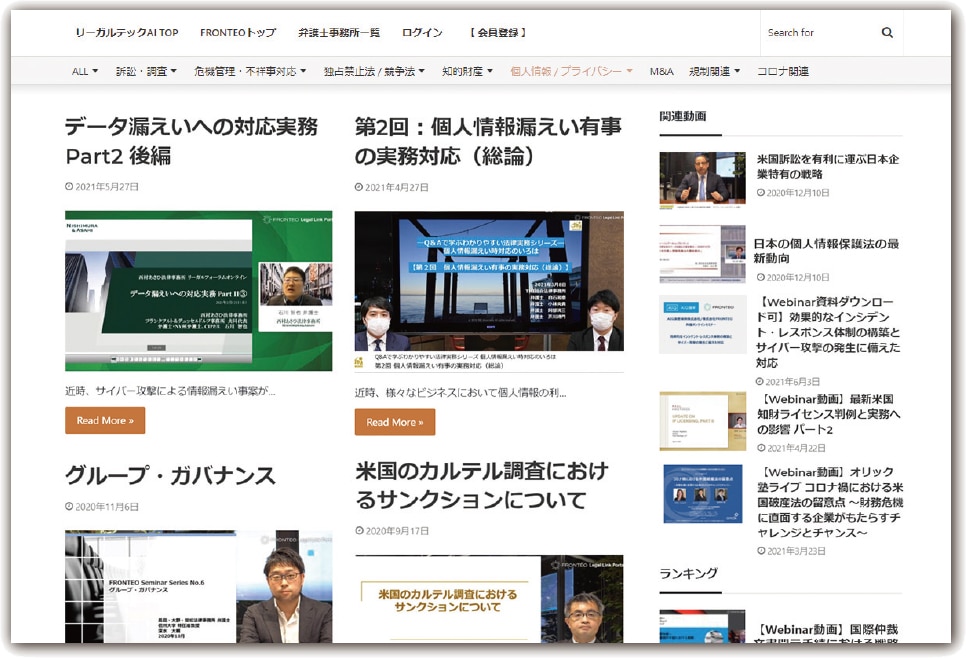The width and height of the screenshot is (966, 658).
Task: Open article データ漏えいへの対応実務 Part2 後編
Action: point(192,141)
